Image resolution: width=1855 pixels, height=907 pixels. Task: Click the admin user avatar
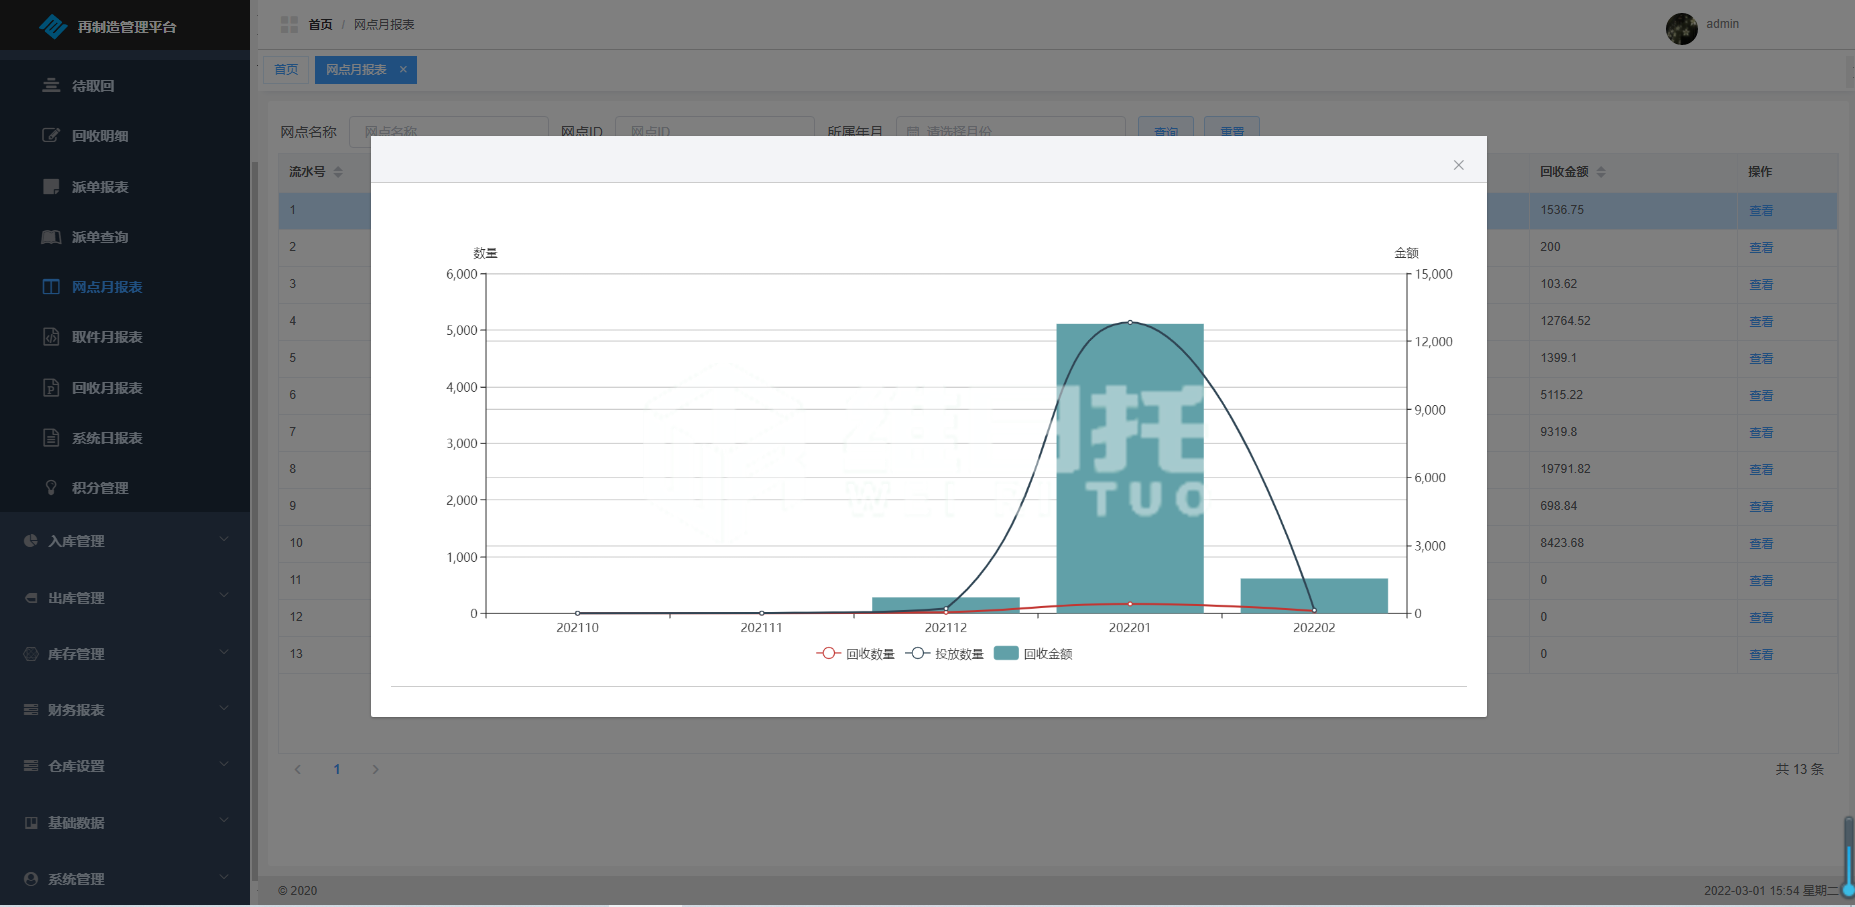(1681, 28)
